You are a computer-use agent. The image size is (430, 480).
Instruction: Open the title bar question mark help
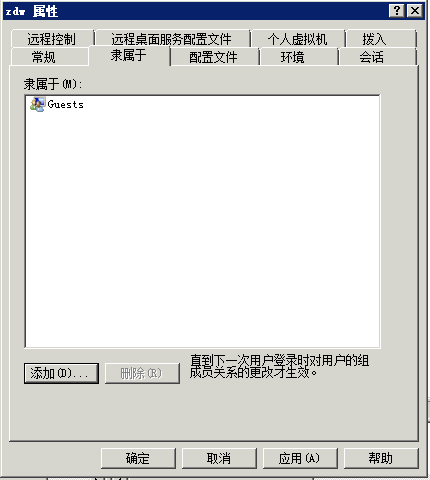point(396,11)
